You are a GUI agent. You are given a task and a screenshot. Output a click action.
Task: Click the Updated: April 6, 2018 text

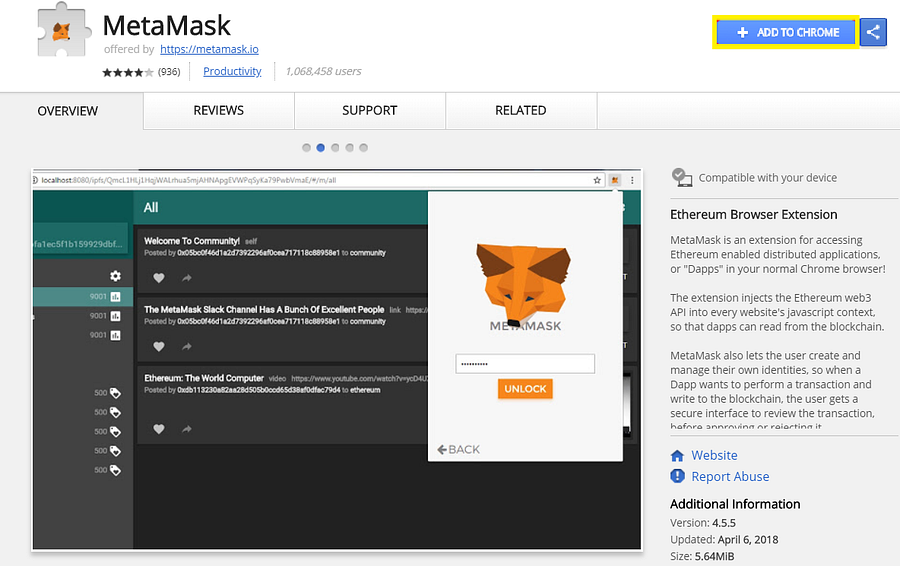pyautogui.click(x=724, y=540)
